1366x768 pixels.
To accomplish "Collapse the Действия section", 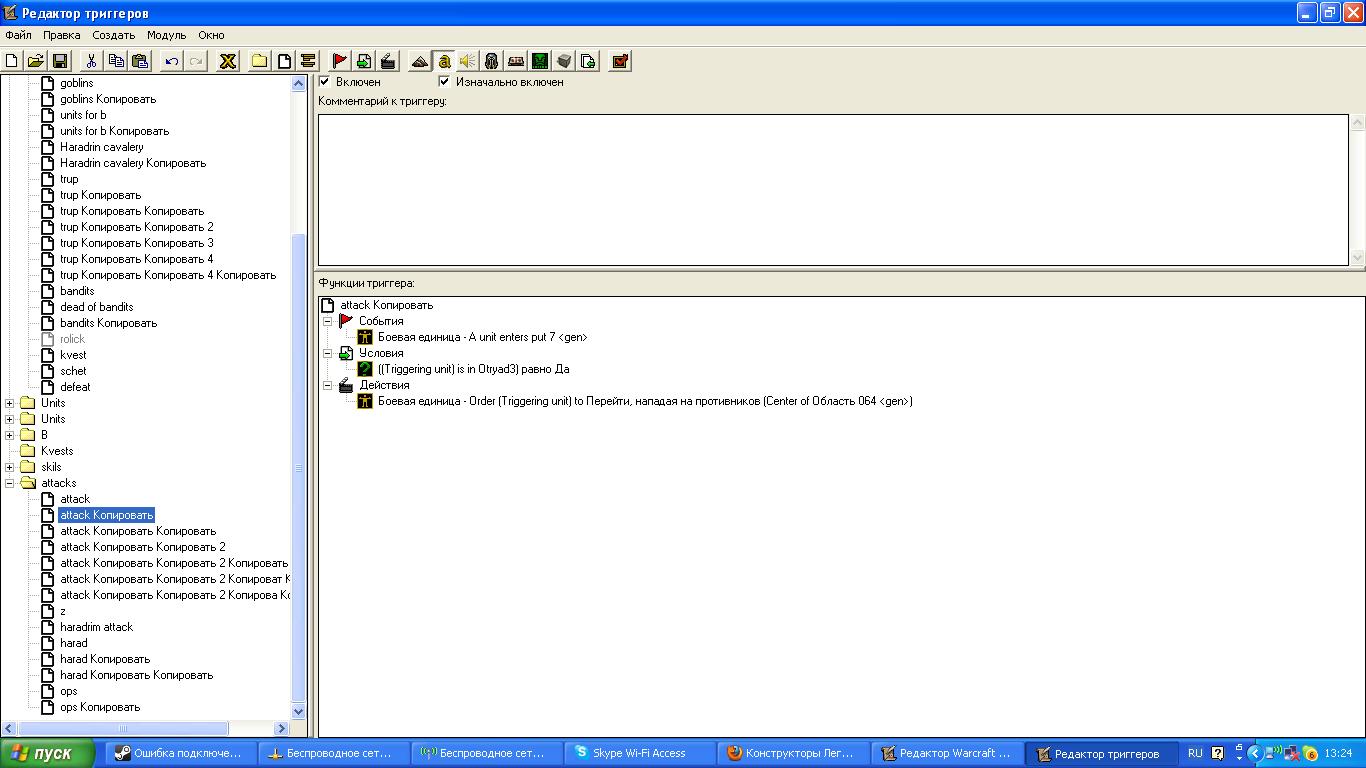I will point(327,385).
